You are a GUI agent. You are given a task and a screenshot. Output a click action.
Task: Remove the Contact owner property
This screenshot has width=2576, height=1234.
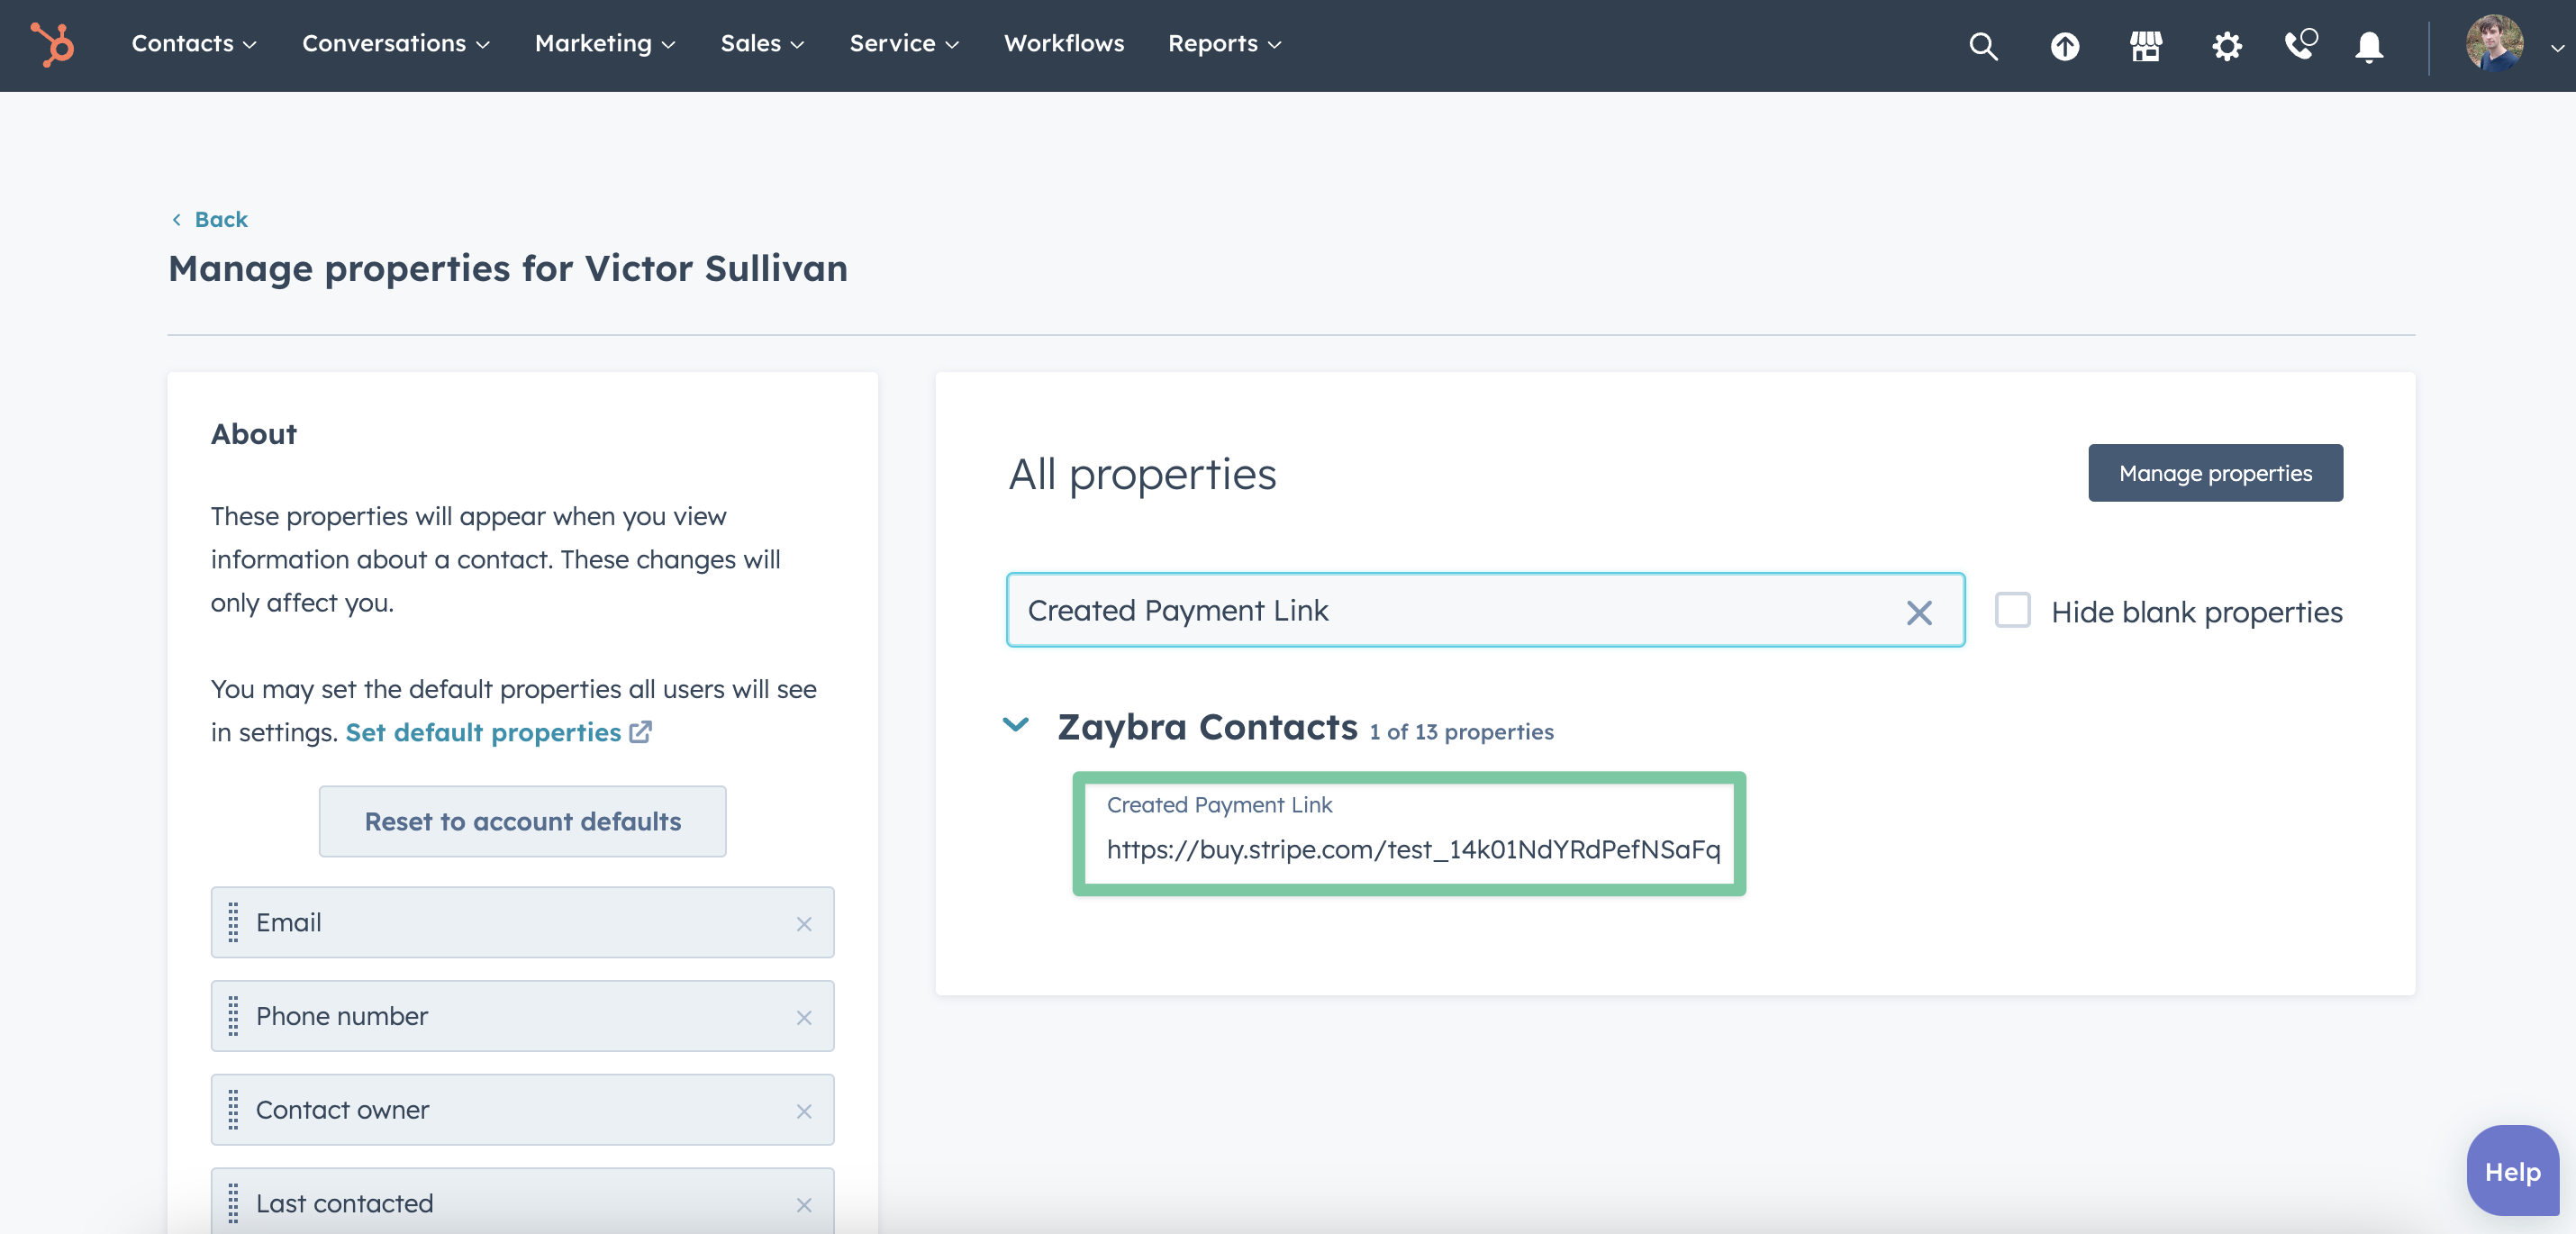(803, 1112)
